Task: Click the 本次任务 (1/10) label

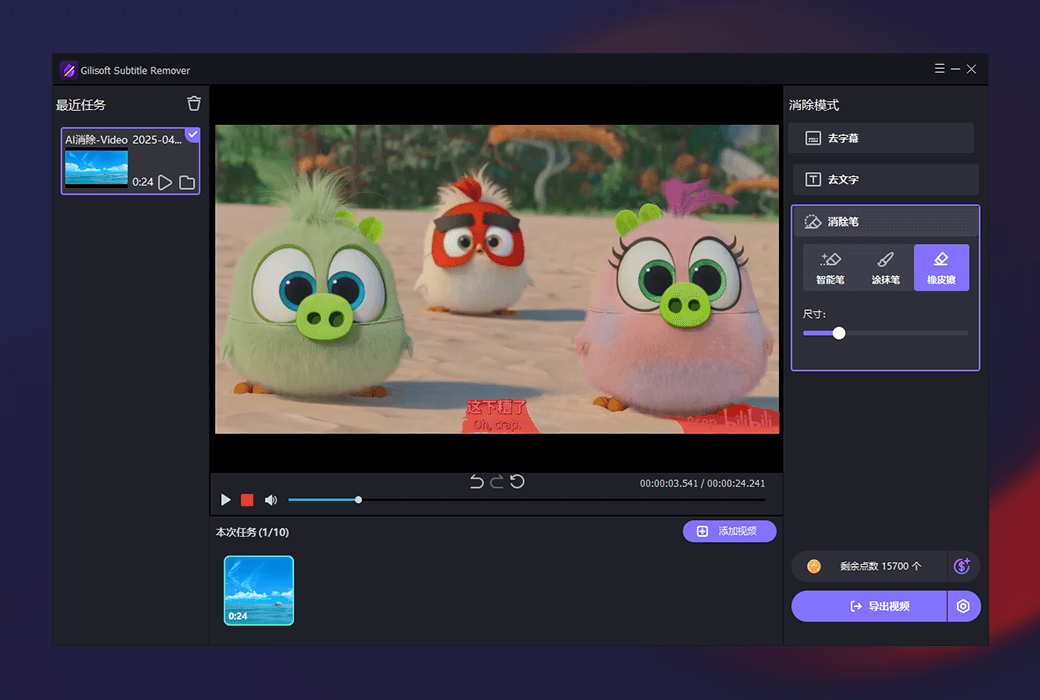Action: tap(252, 532)
